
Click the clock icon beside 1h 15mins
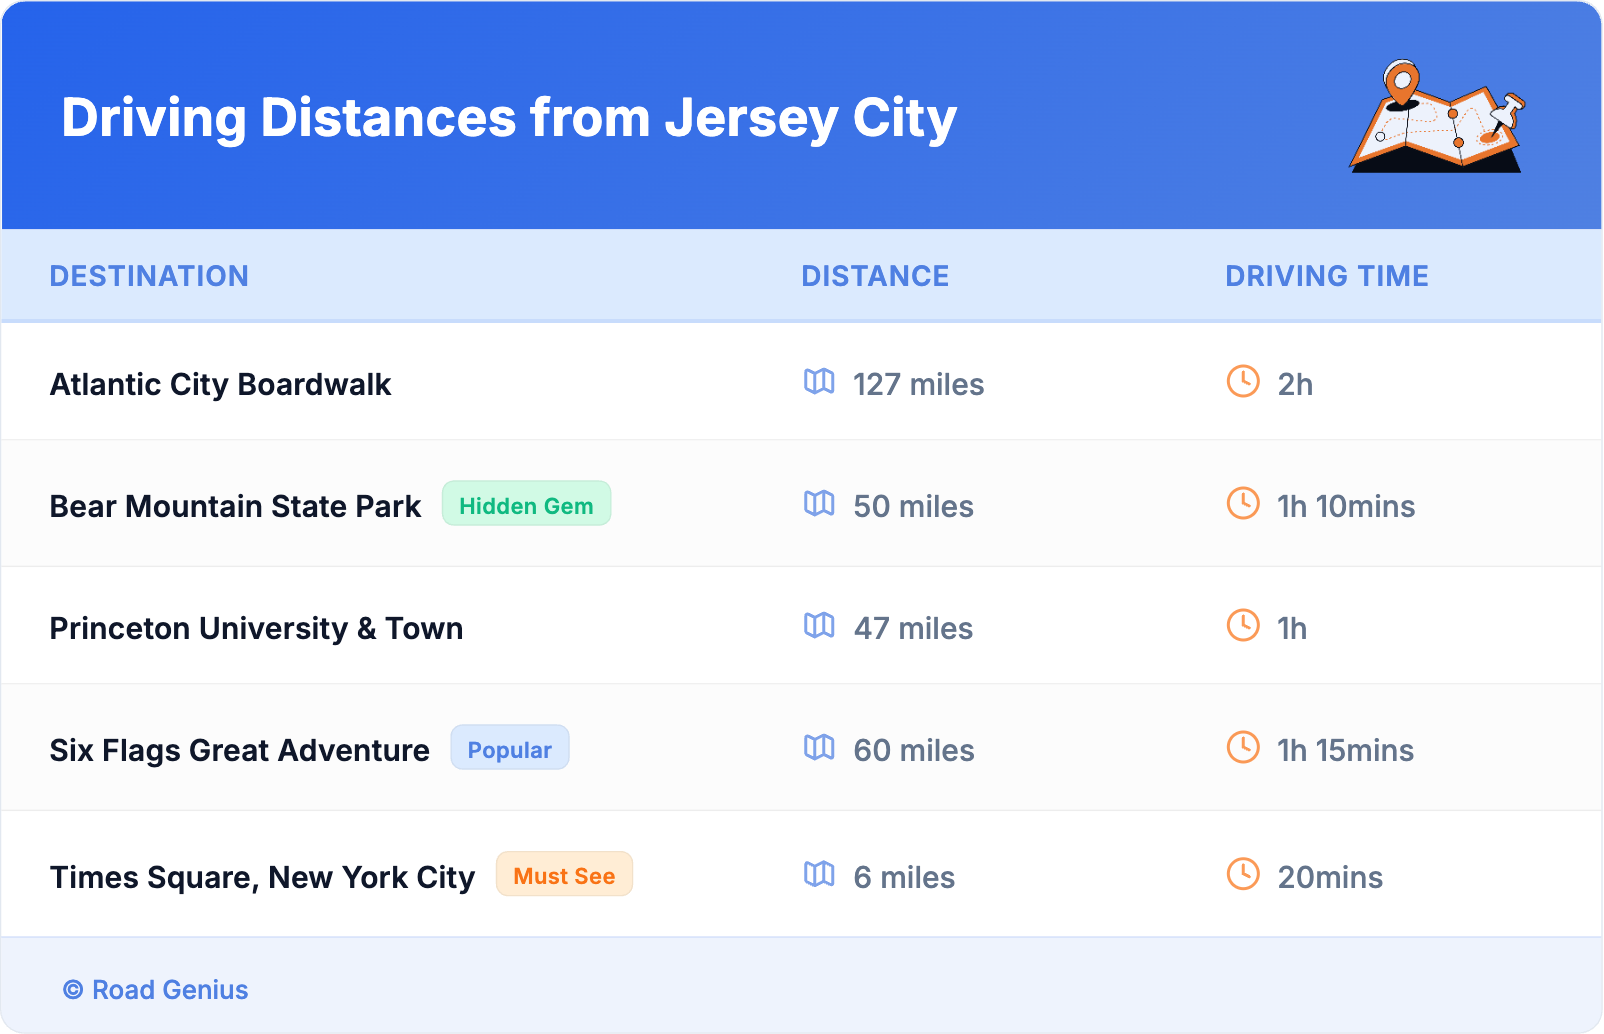(1243, 748)
